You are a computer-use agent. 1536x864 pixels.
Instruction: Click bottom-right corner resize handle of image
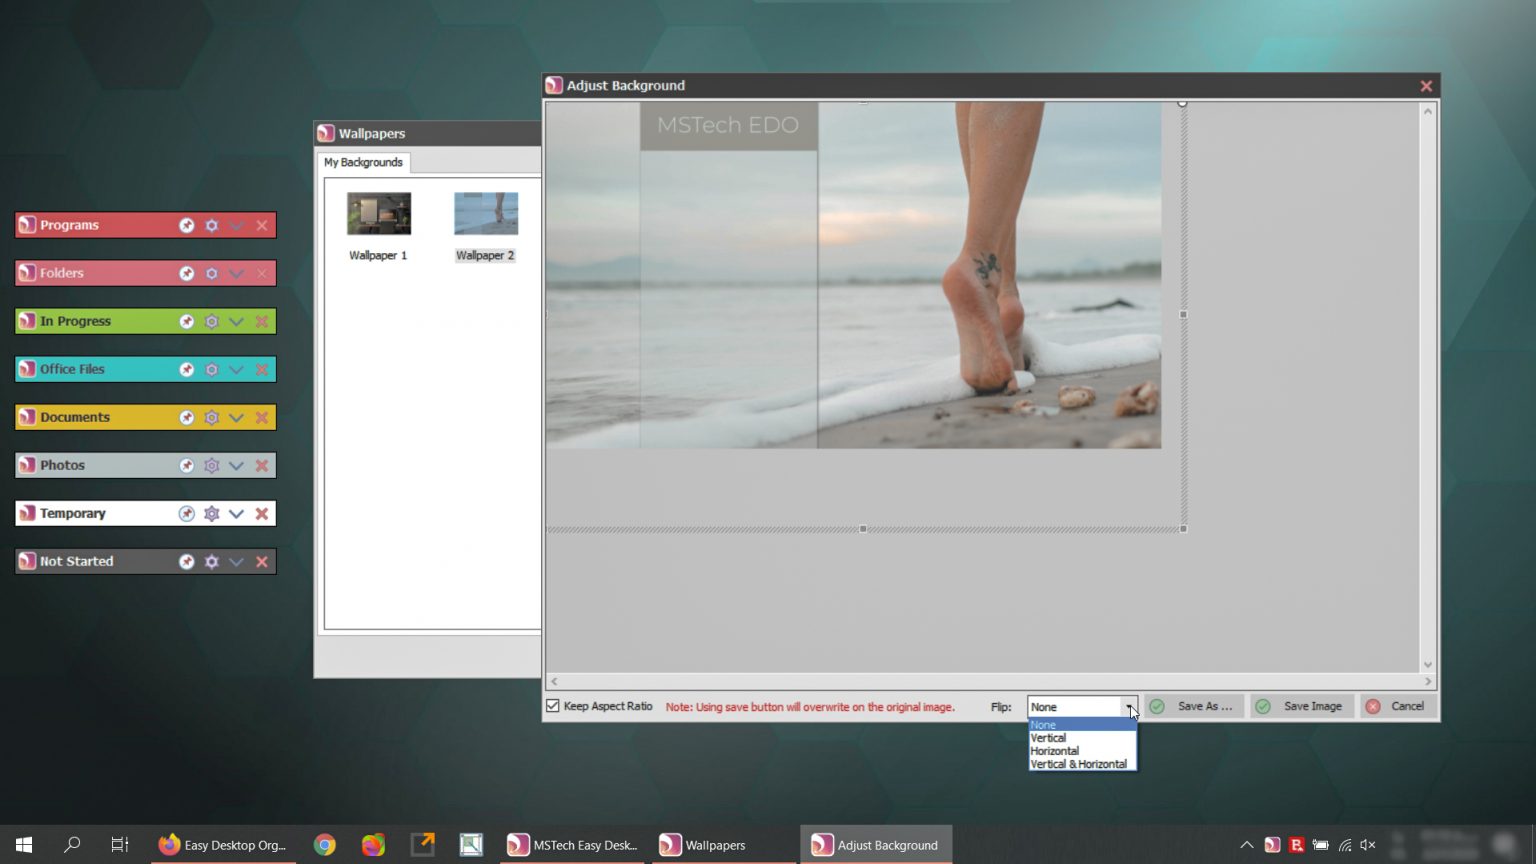click(x=1183, y=529)
